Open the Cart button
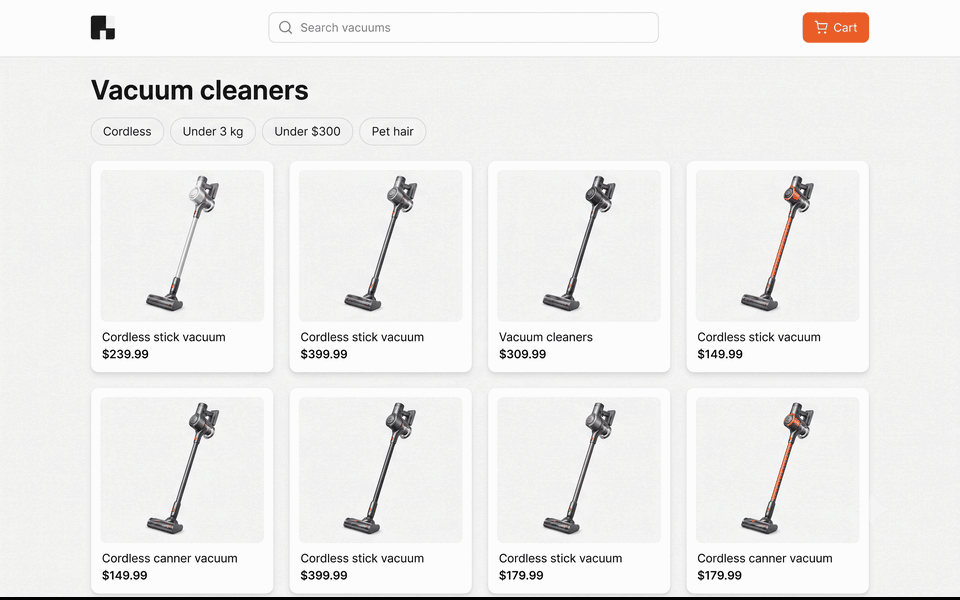This screenshot has height=600, width=960. [x=835, y=28]
